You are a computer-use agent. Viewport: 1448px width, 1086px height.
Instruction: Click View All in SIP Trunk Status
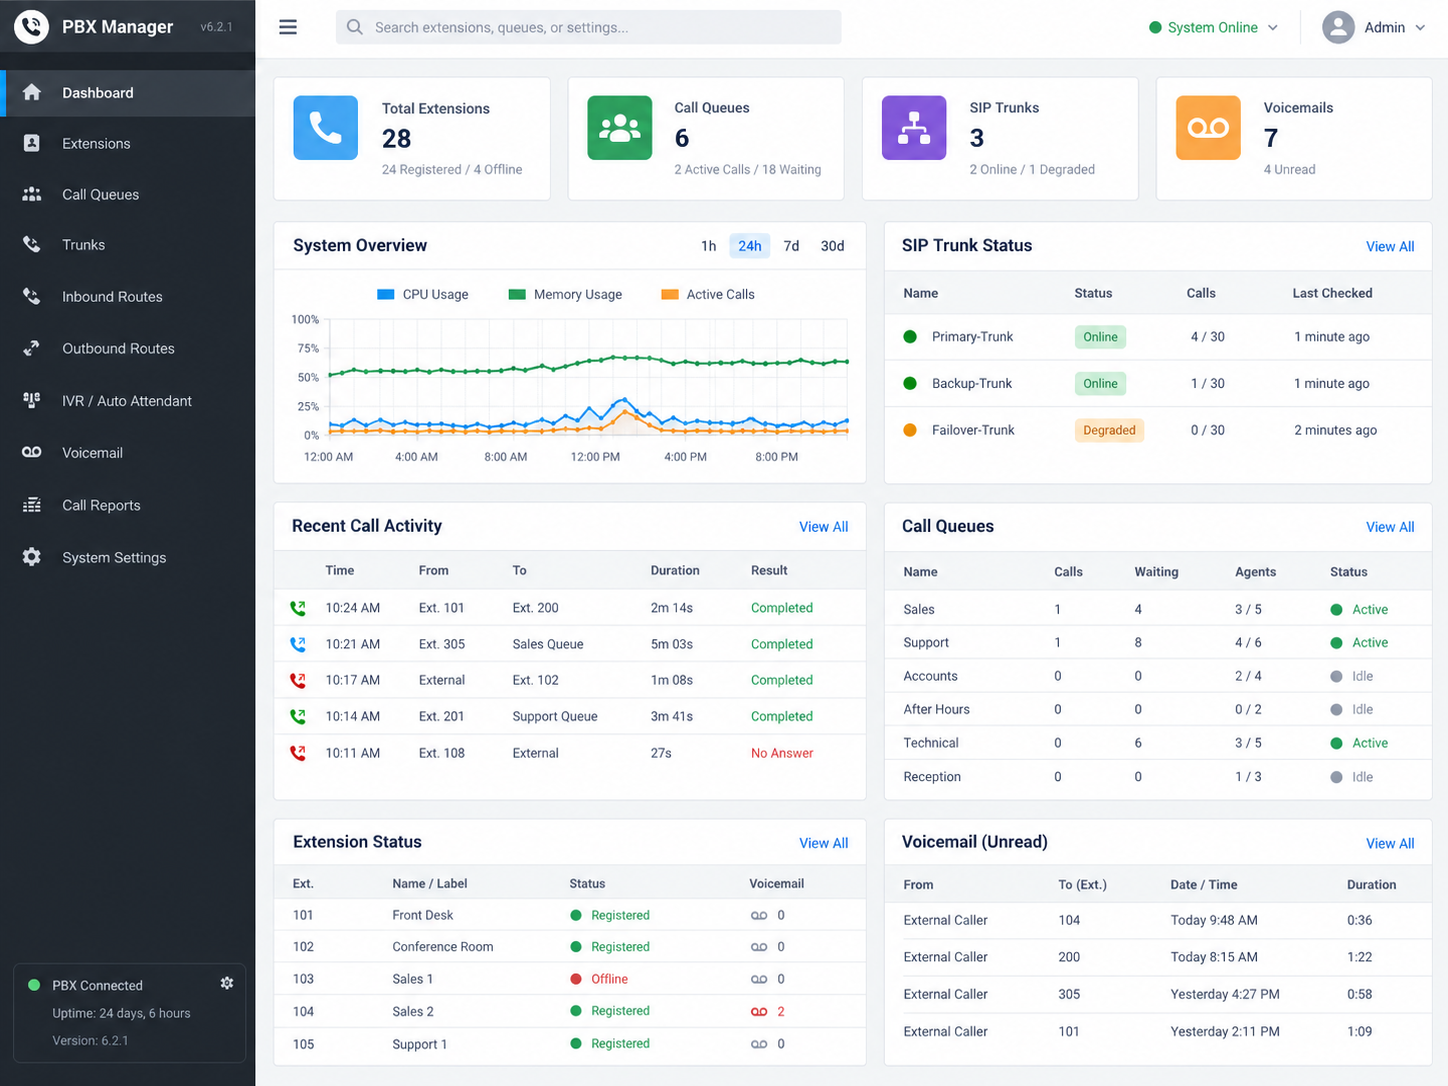pos(1390,247)
